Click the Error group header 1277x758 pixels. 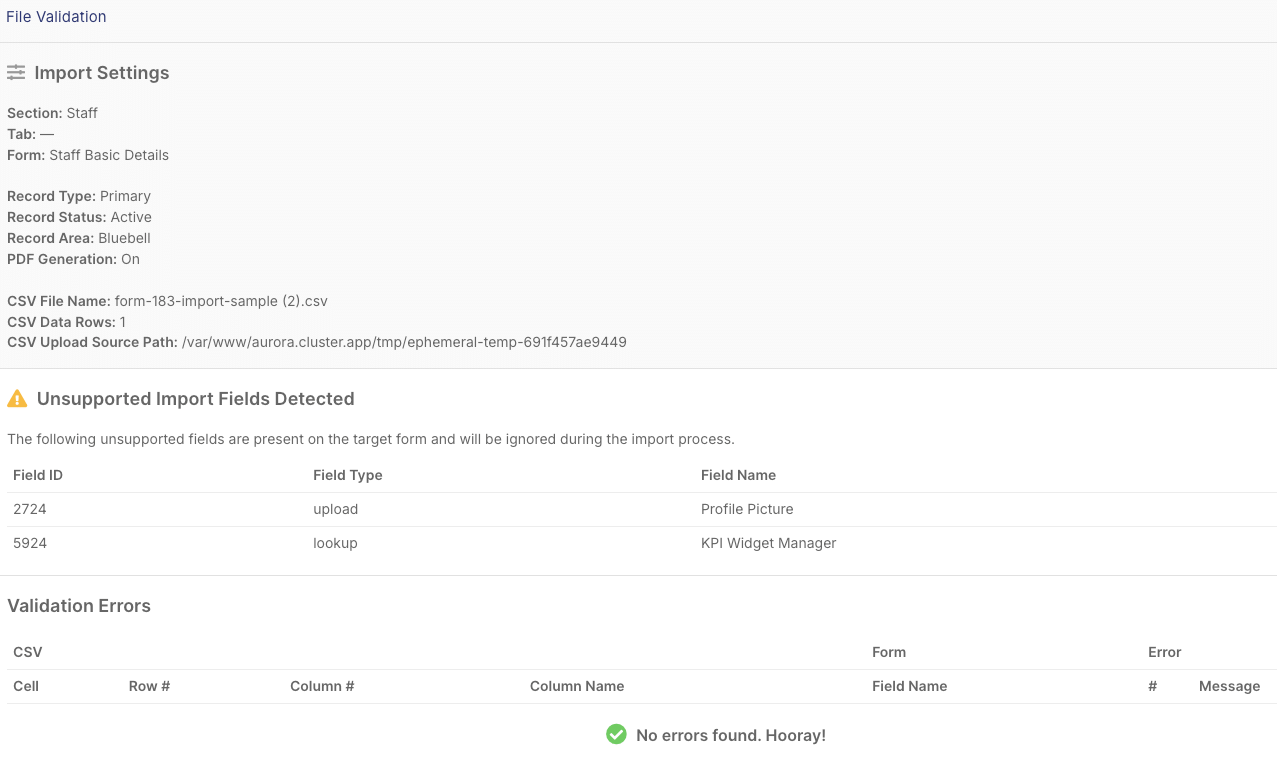[x=1165, y=652]
